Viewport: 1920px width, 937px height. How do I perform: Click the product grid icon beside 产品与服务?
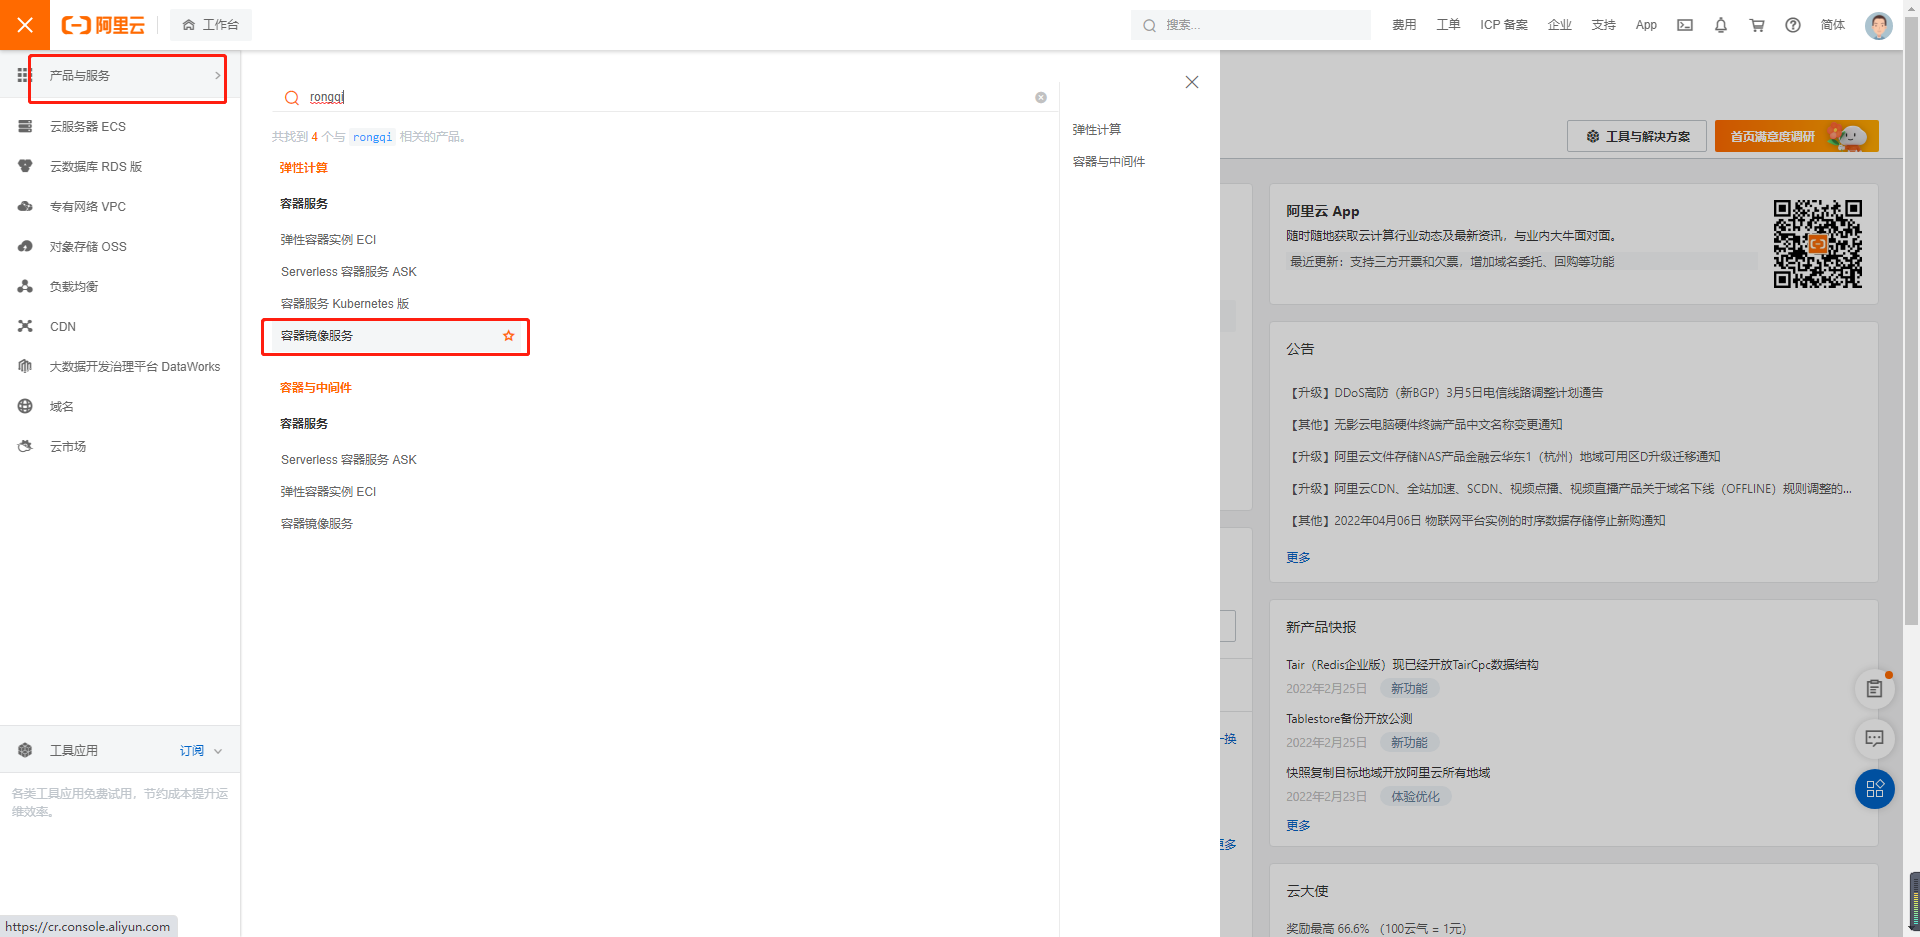(24, 75)
